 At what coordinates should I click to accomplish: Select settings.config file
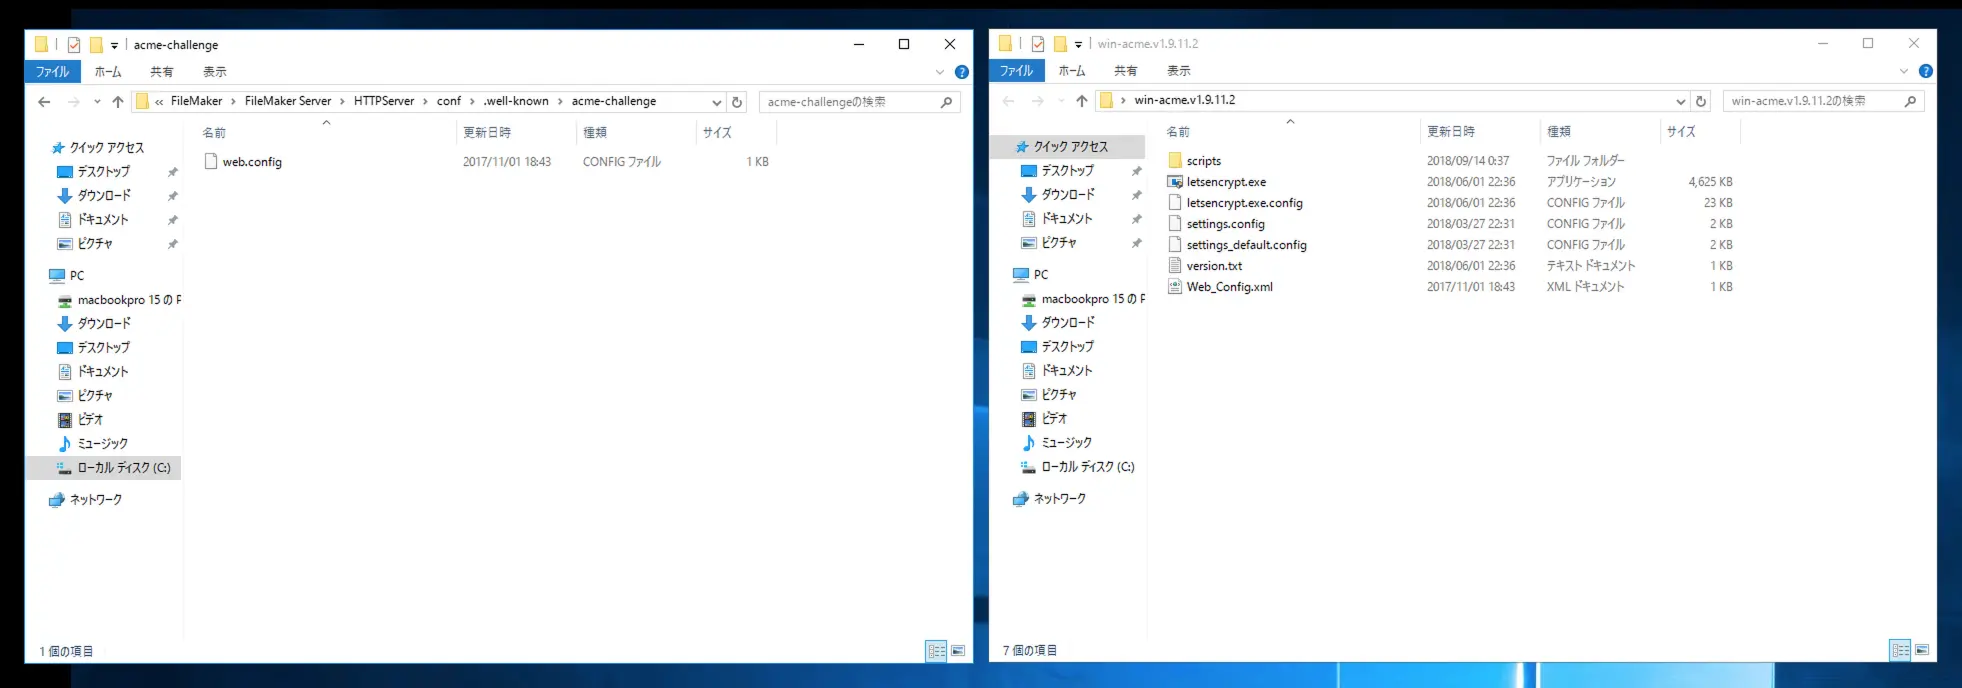point(1225,224)
